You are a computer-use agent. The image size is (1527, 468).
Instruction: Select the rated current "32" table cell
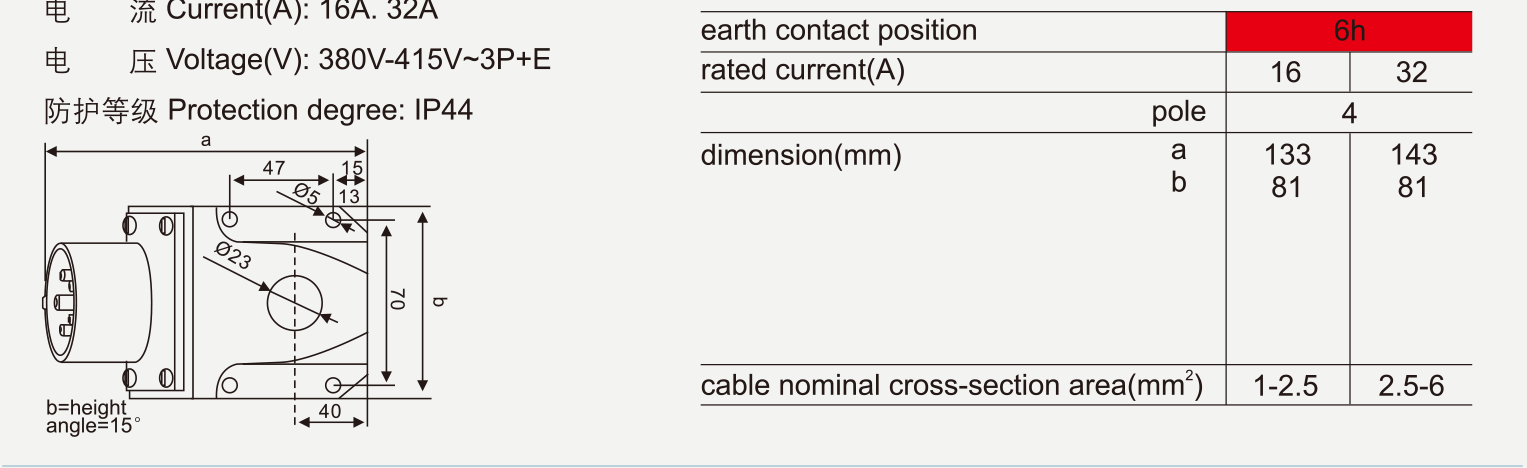[1411, 72]
